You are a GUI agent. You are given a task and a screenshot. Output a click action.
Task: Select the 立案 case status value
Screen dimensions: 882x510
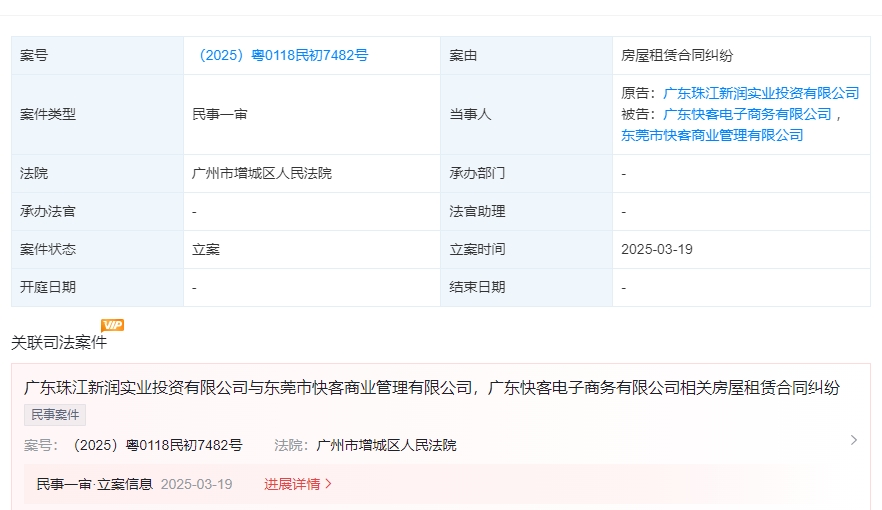click(x=205, y=249)
